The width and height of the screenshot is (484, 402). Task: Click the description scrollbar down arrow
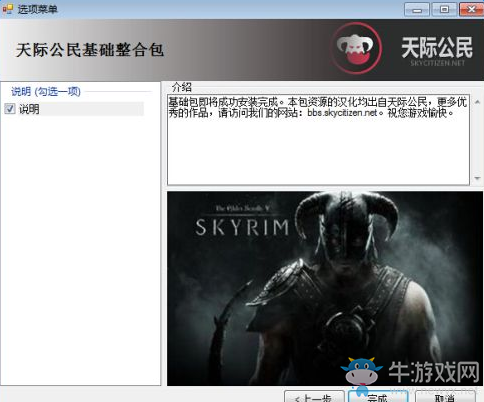(x=477, y=178)
